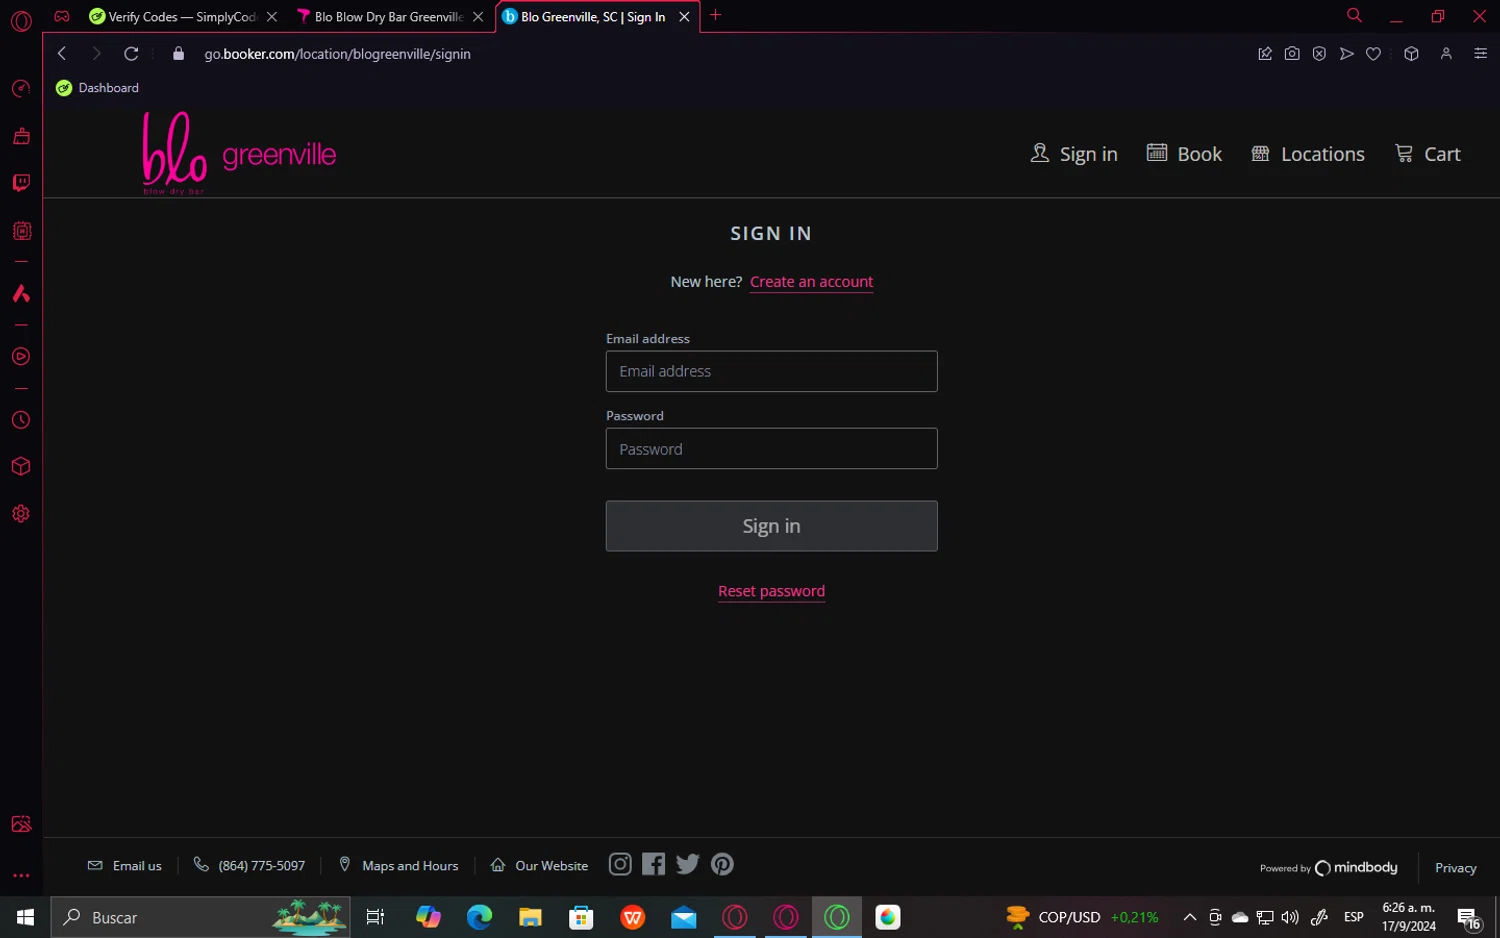Open the Locations menu item
This screenshot has height=938, width=1500.
(x=1308, y=154)
